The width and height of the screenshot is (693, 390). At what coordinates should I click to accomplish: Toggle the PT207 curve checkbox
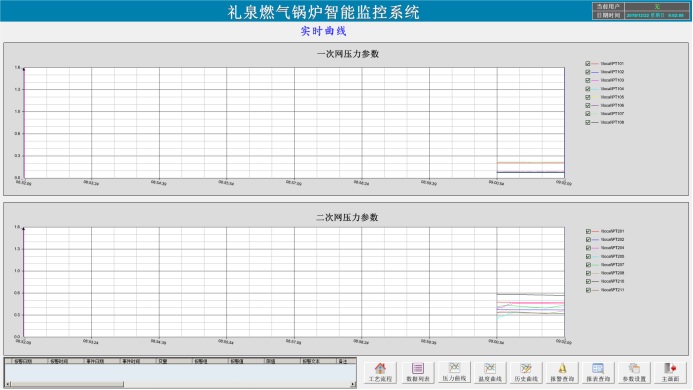(588, 265)
